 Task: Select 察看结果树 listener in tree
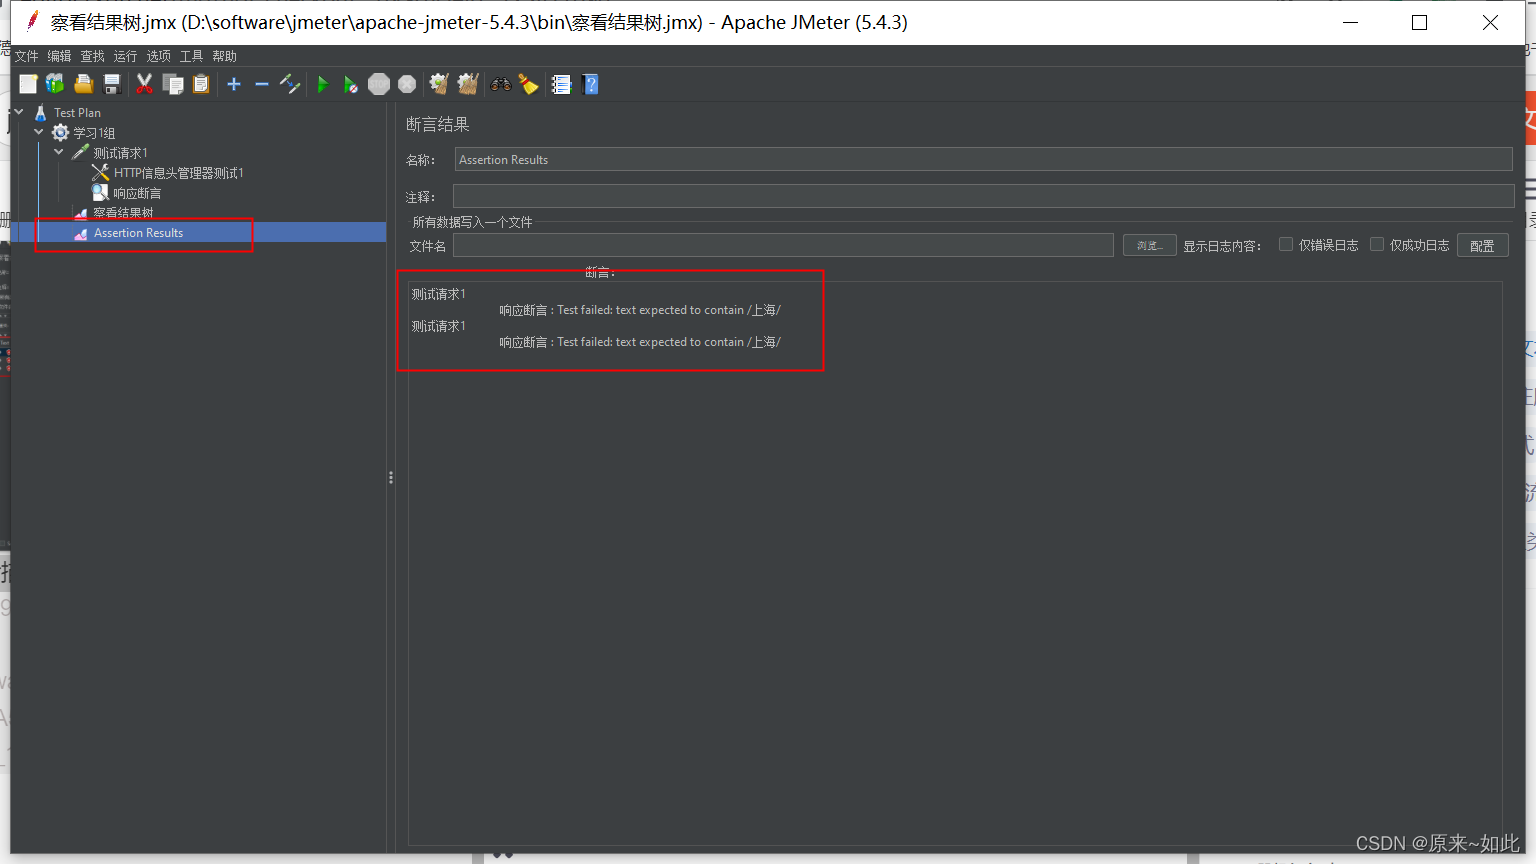click(x=123, y=213)
